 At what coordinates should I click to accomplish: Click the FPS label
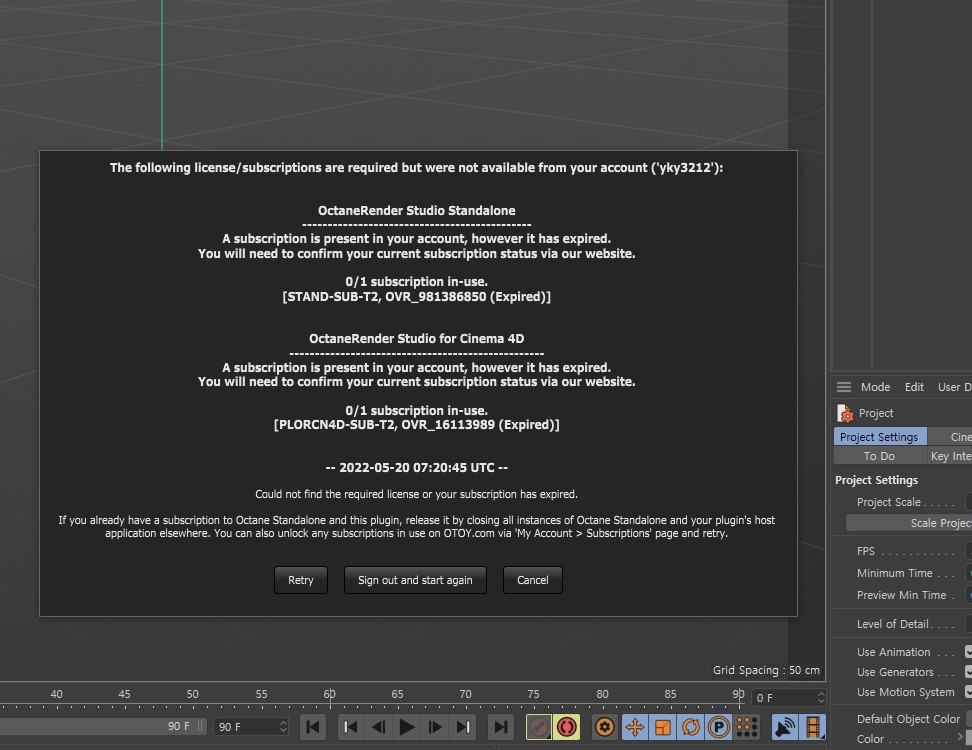click(865, 551)
